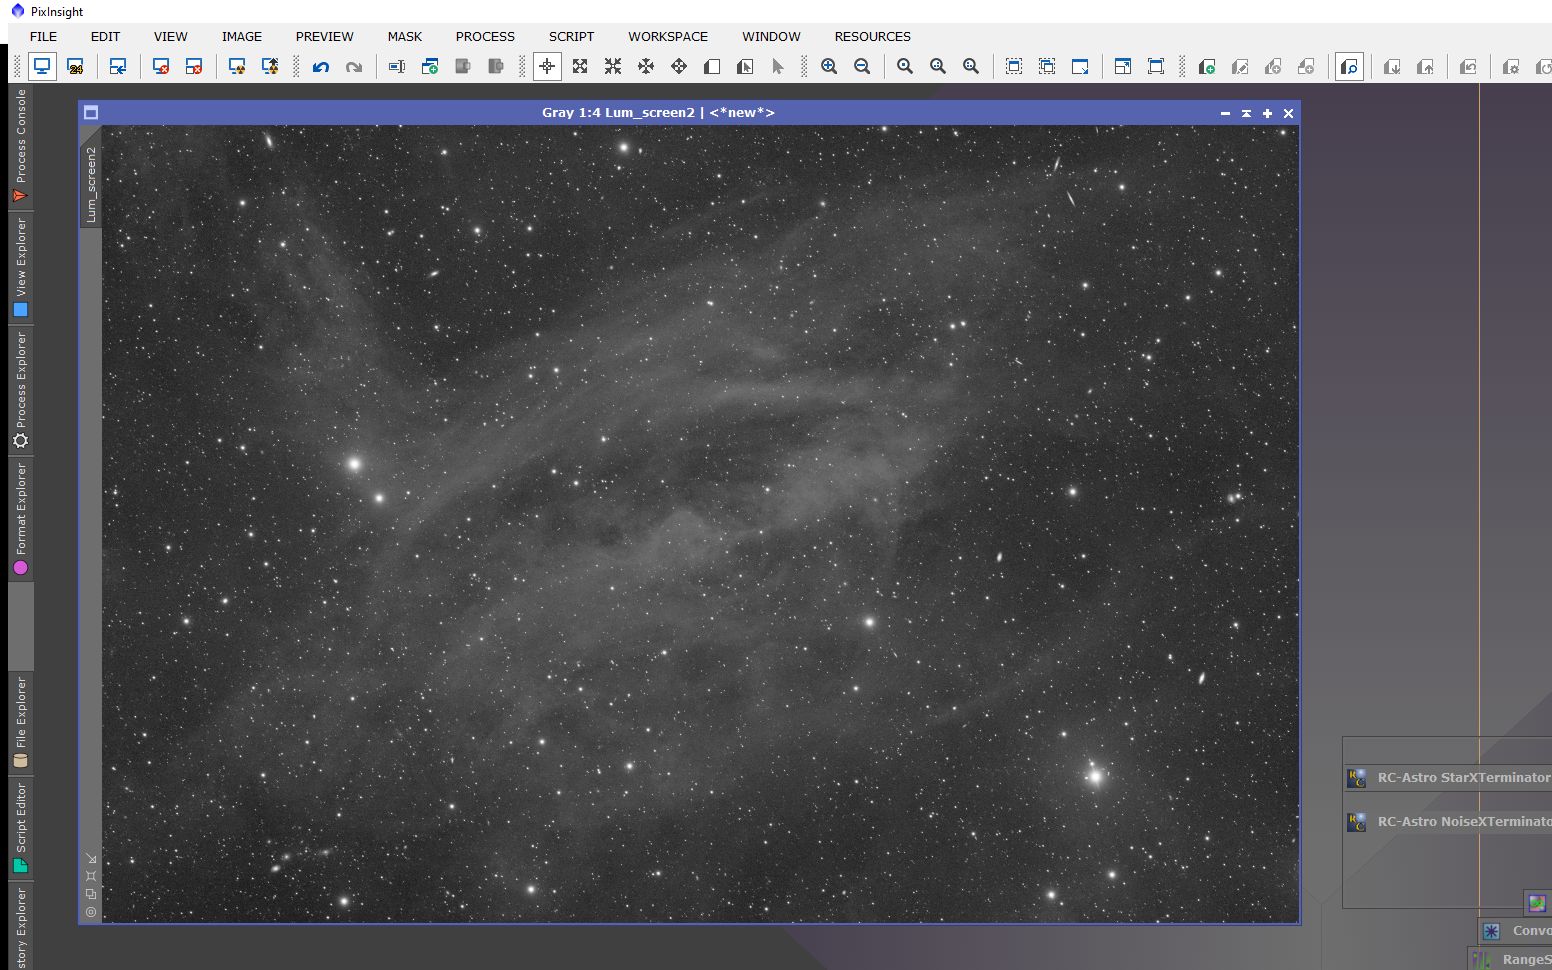Open the Process Explorer side tab
The image size is (1552, 970).
coord(20,390)
